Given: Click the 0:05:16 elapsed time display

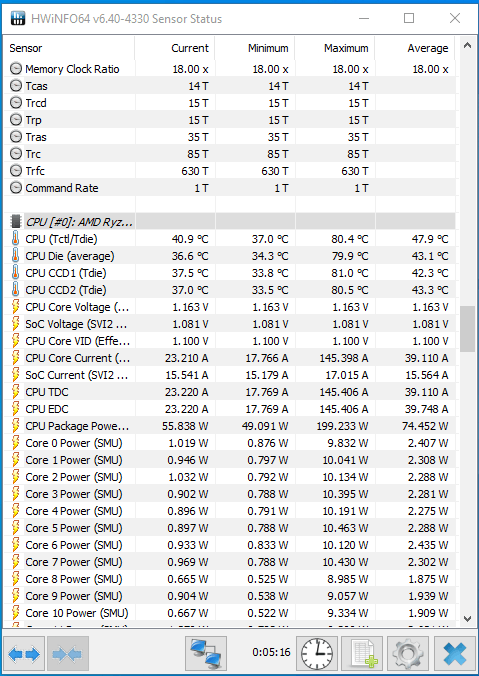Looking at the screenshot, I should tap(271, 652).
